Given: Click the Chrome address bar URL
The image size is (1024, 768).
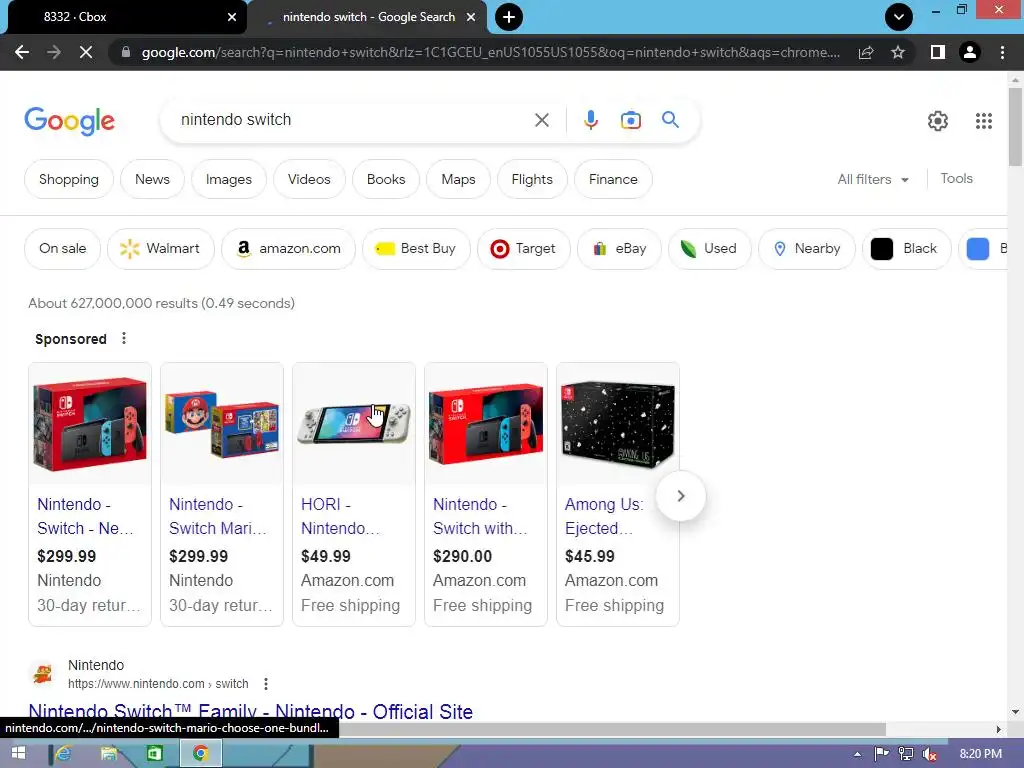Looking at the screenshot, I should (x=490, y=52).
